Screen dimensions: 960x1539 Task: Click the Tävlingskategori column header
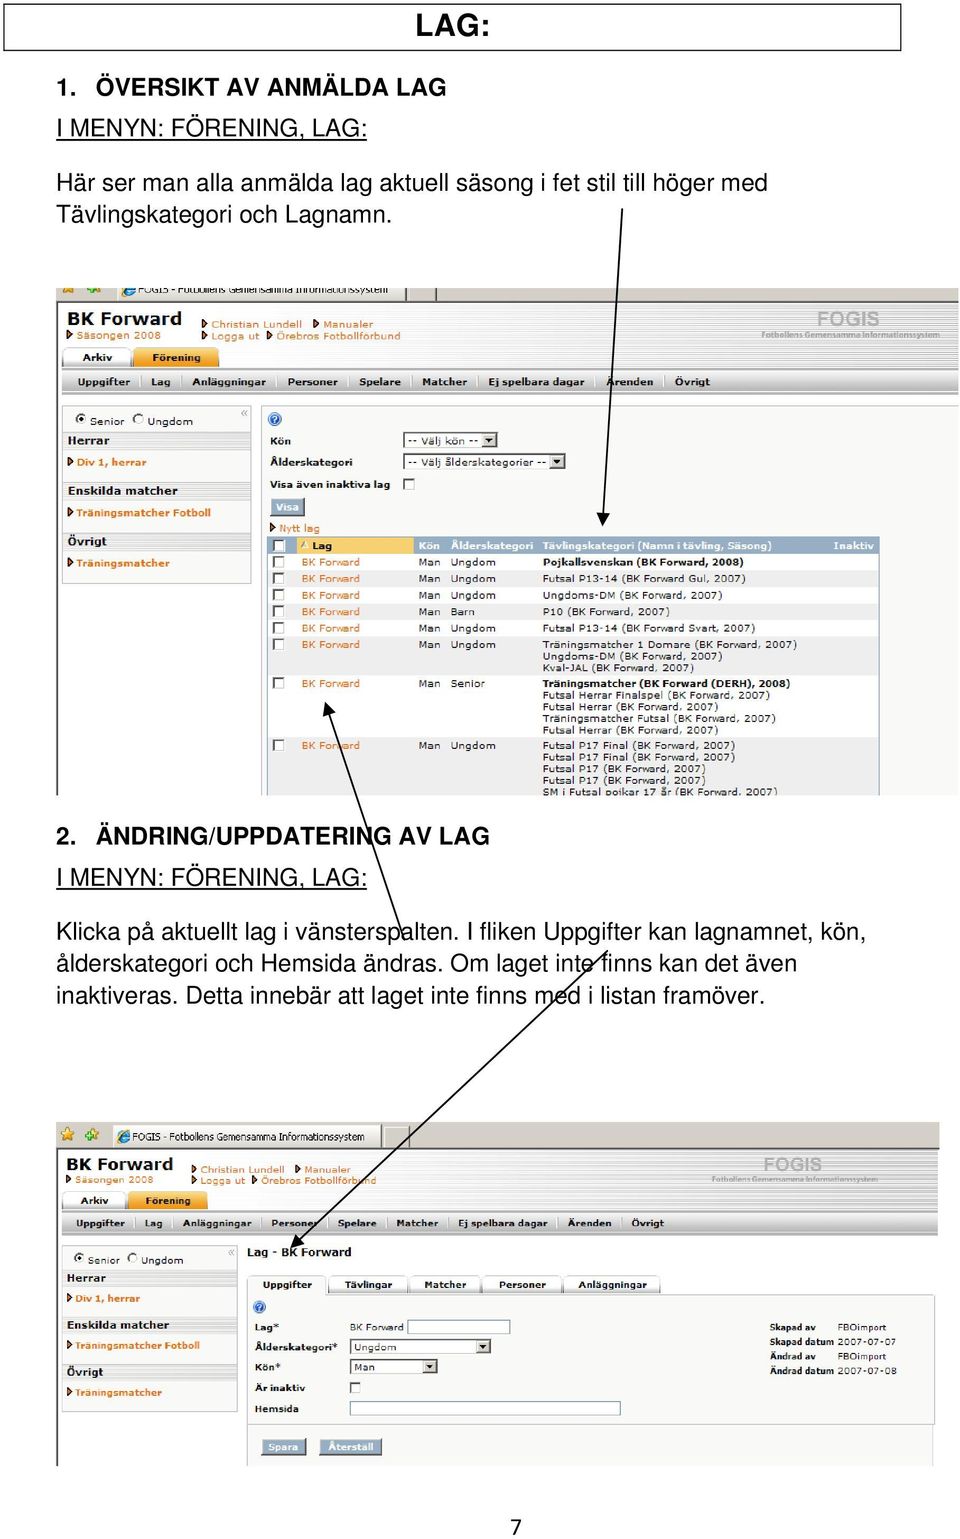[x=656, y=545]
